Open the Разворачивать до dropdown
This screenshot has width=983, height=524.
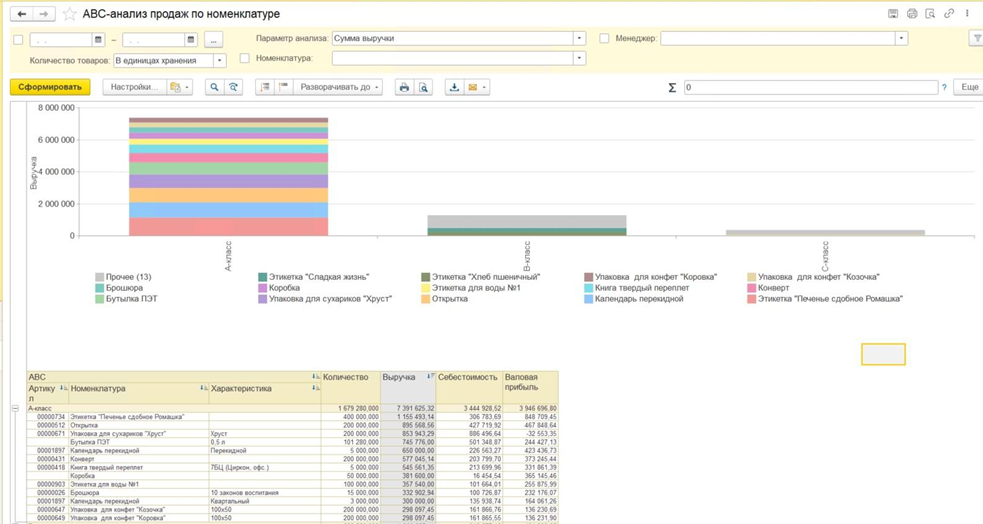[340, 88]
